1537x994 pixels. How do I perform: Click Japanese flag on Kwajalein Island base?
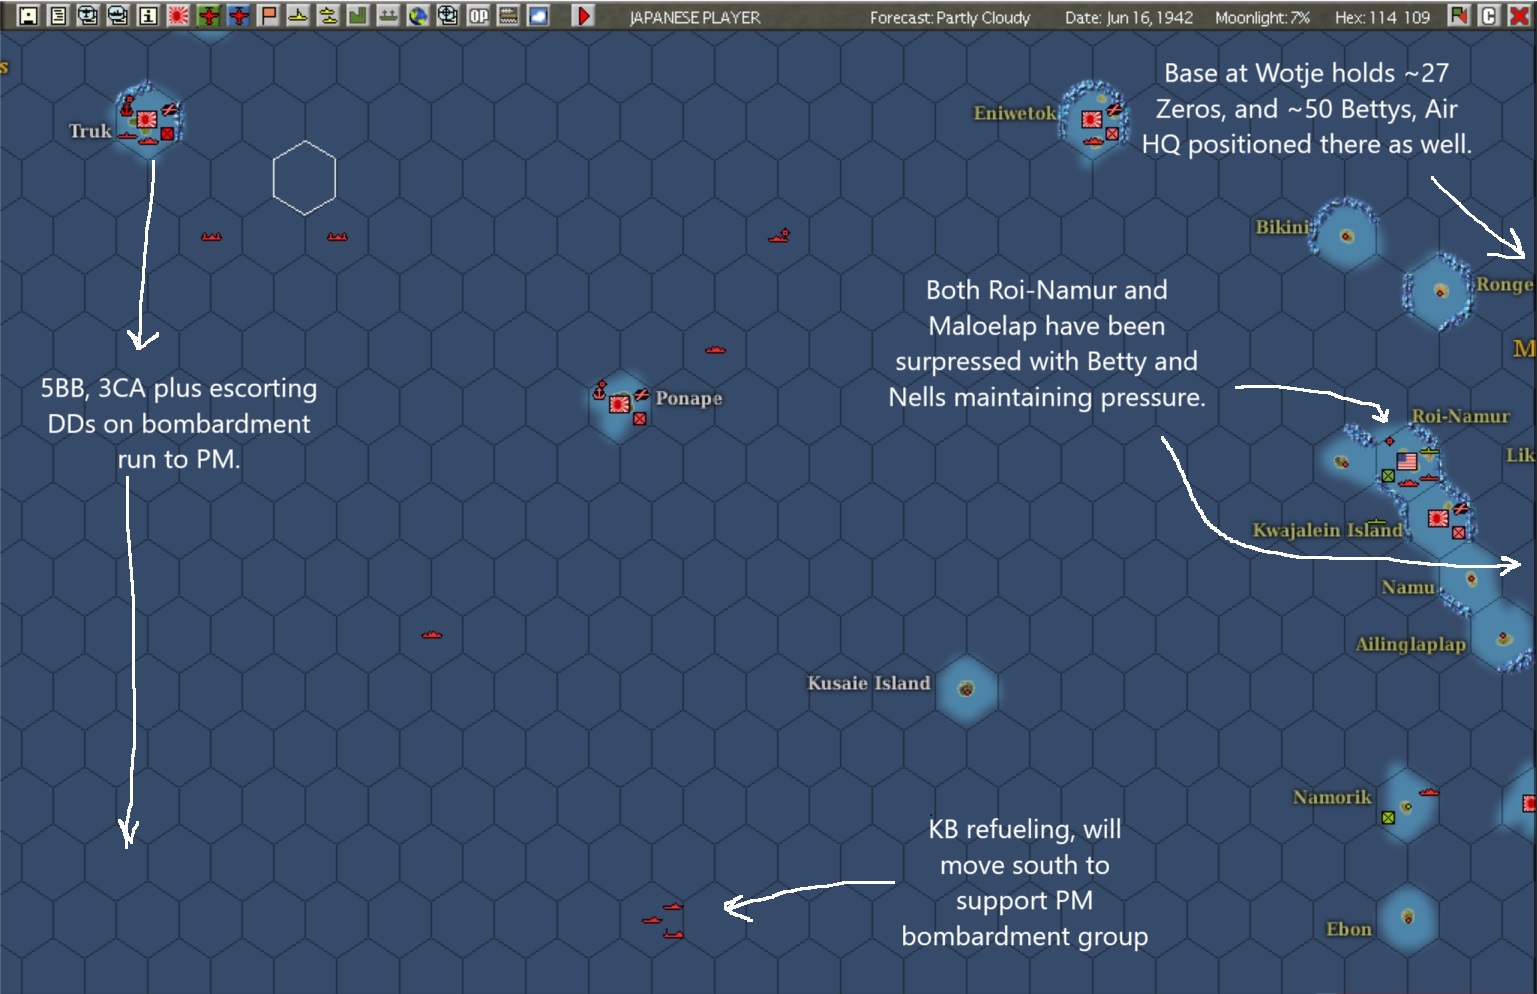point(1439,518)
